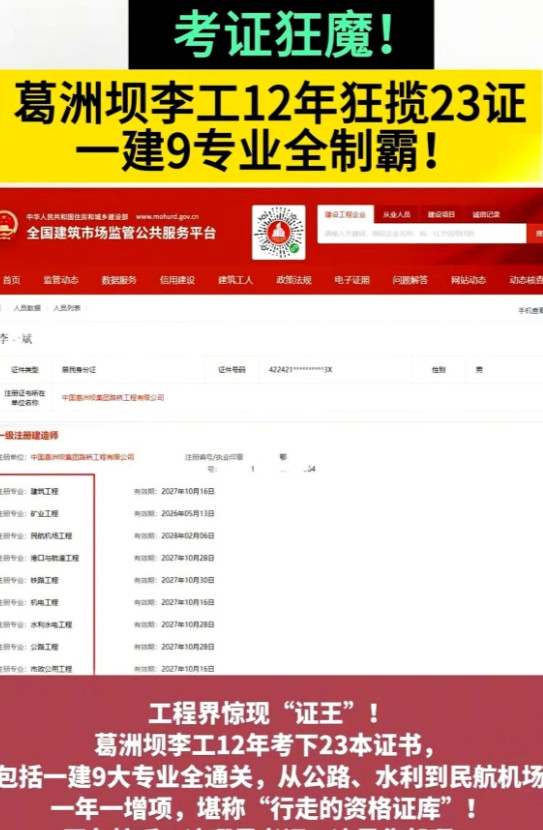Click the 一级注册建造师 section heading

pos(29,435)
